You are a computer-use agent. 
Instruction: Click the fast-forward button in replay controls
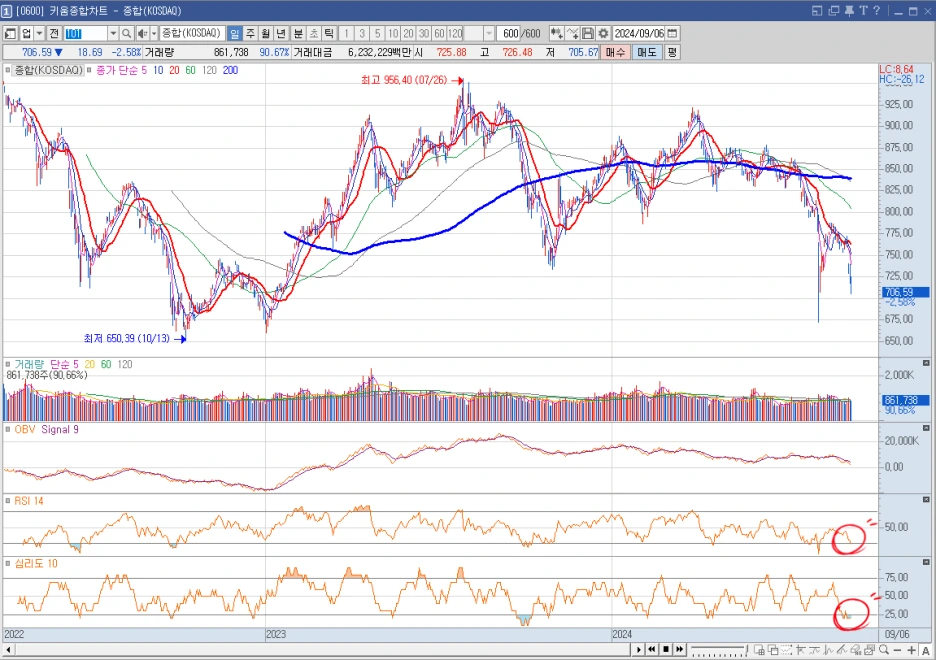pyautogui.click(x=679, y=649)
